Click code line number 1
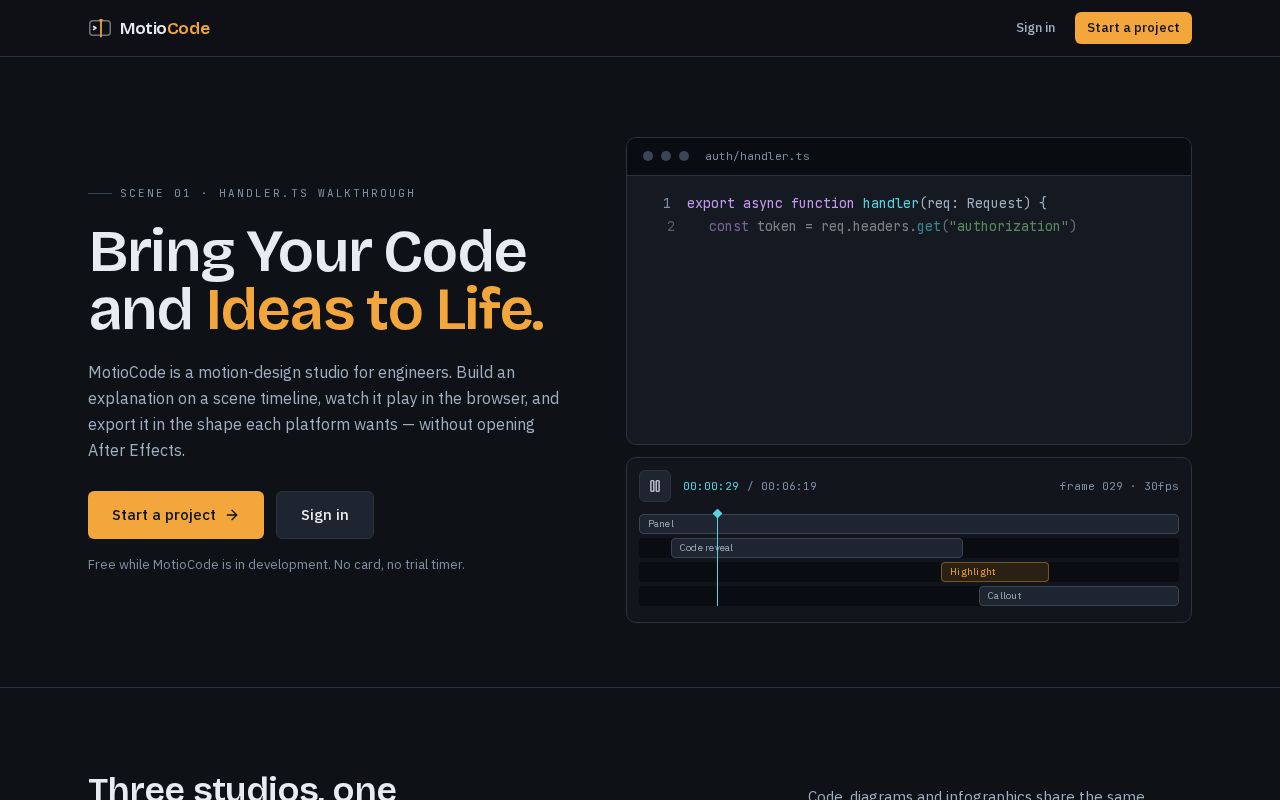 point(667,203)
